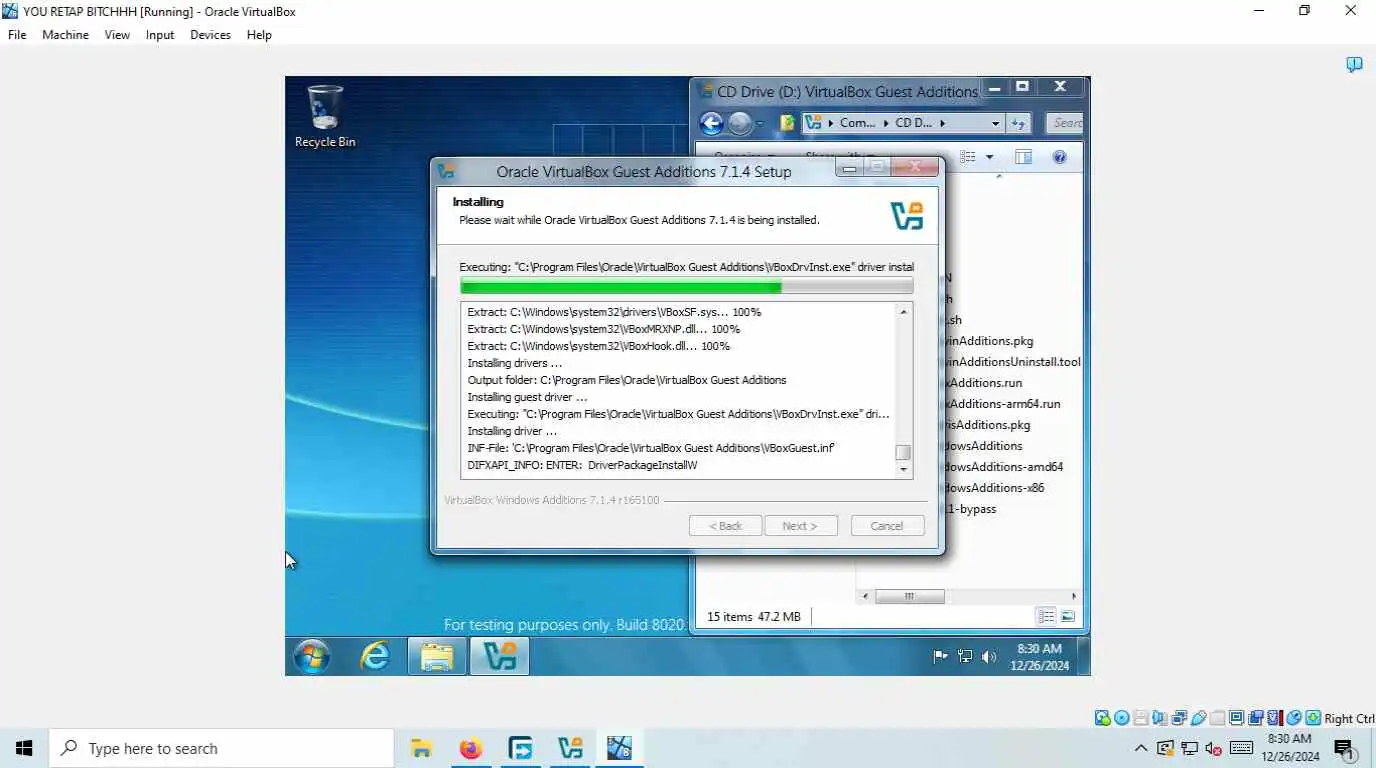Click the Back button in setup
This screenshot has height=768, width=1376.
click(x=725, y=526)
